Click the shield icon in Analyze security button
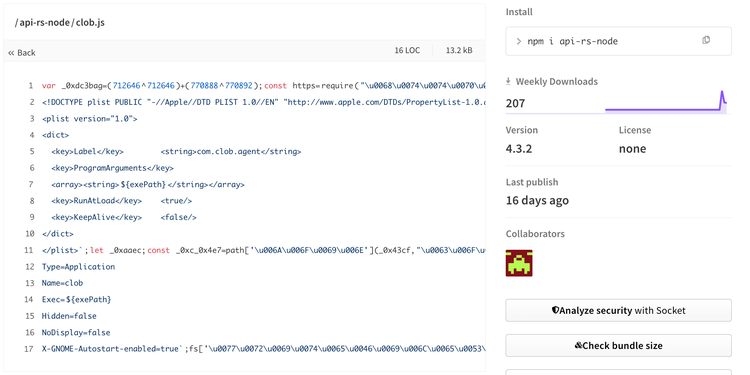This screenshot has height=375, width=750. (555, 310)
